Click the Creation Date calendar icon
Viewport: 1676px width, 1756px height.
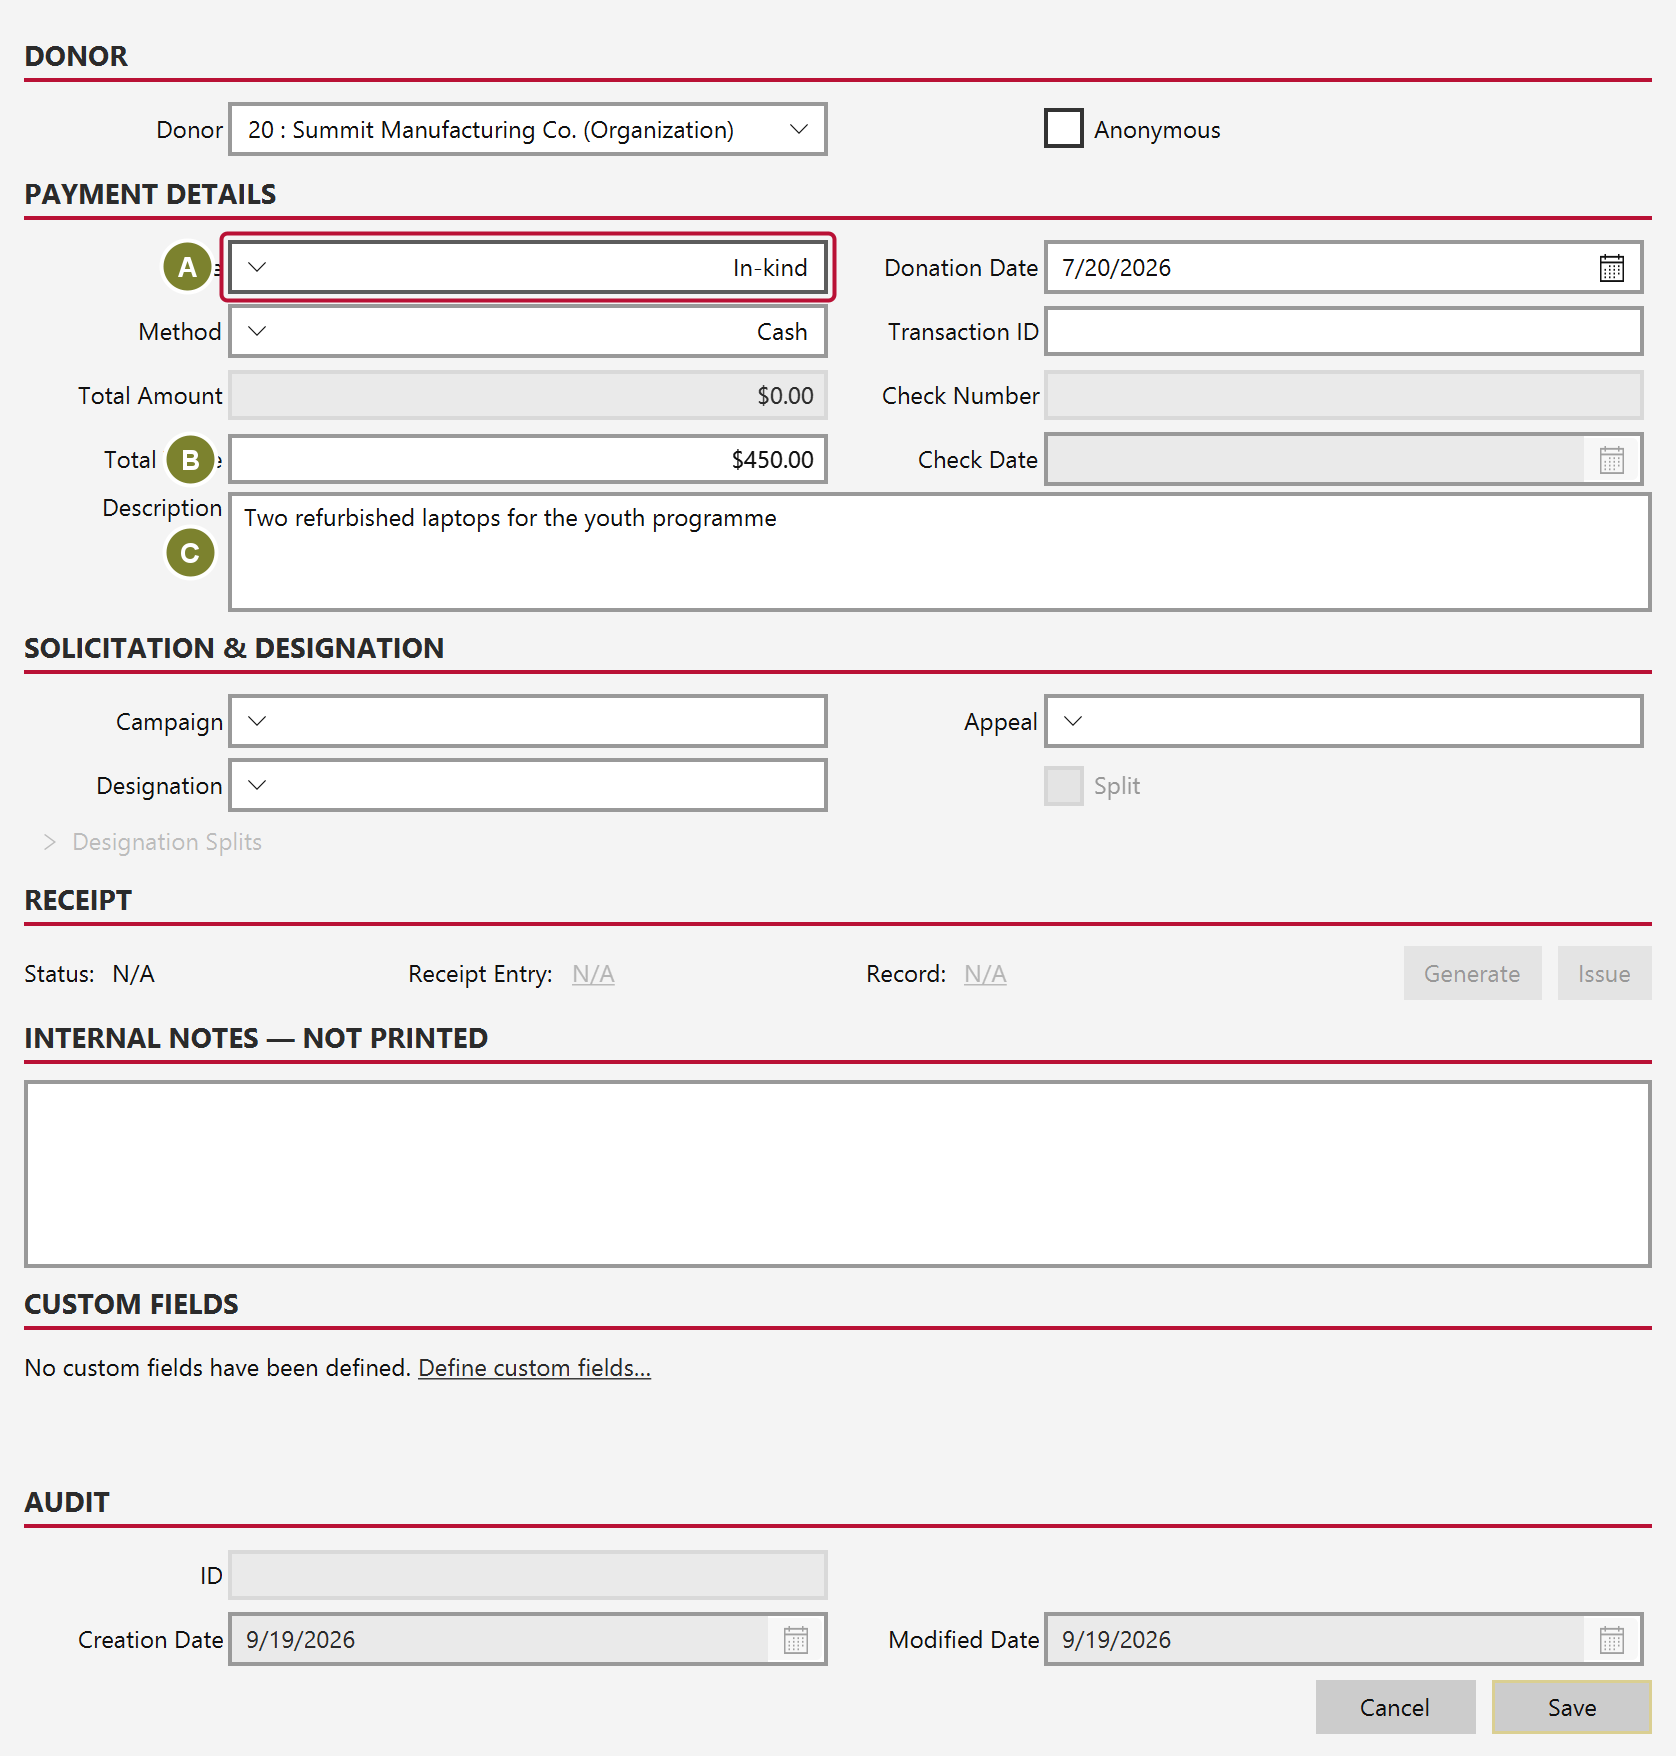coord(795,1640)
